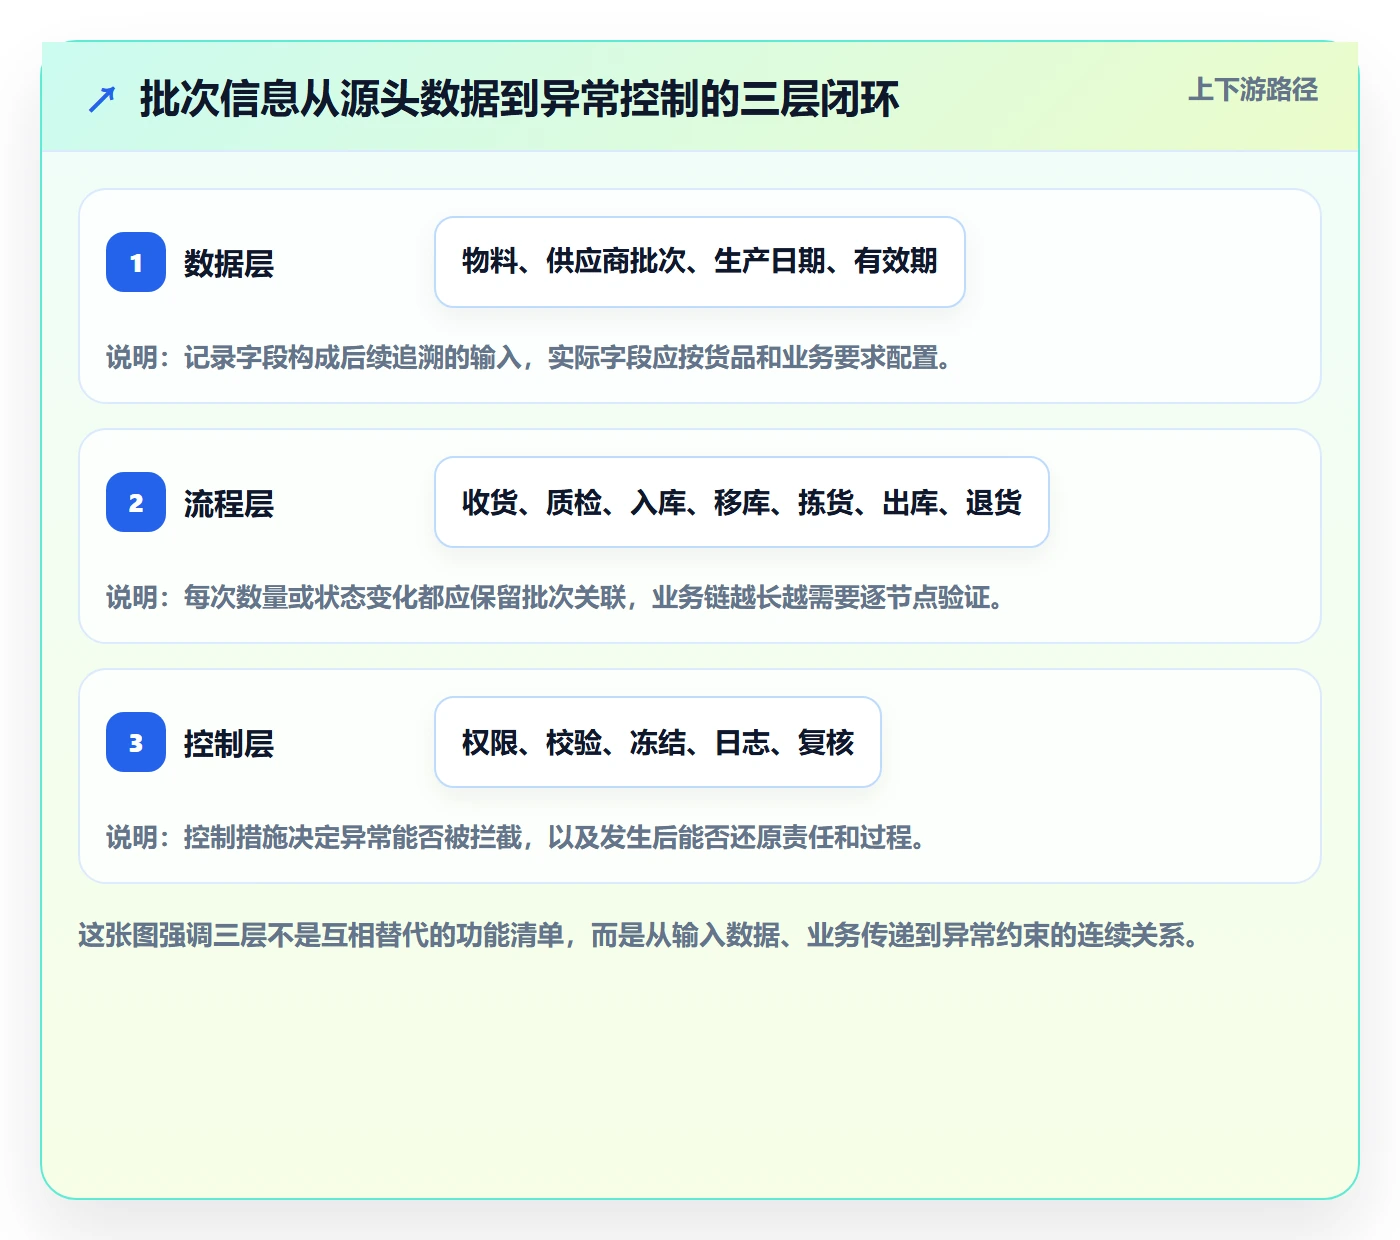Screen dimensions: 1400x1240
Task: Select the 控制层 heading
Action: [x=229, y=743]
